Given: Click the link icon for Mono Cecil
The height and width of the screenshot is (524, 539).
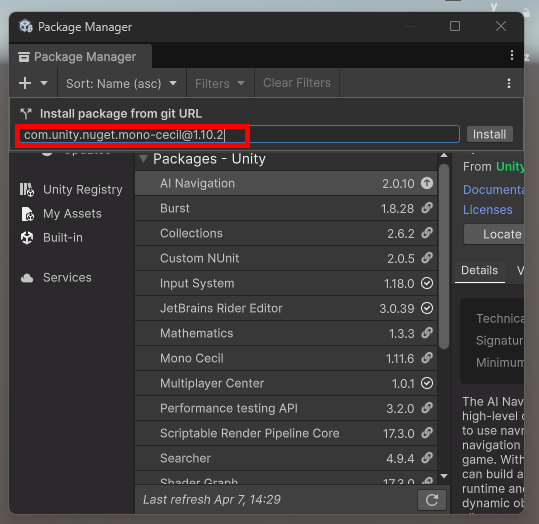Looking at the screenshot, I should point(427,358).
